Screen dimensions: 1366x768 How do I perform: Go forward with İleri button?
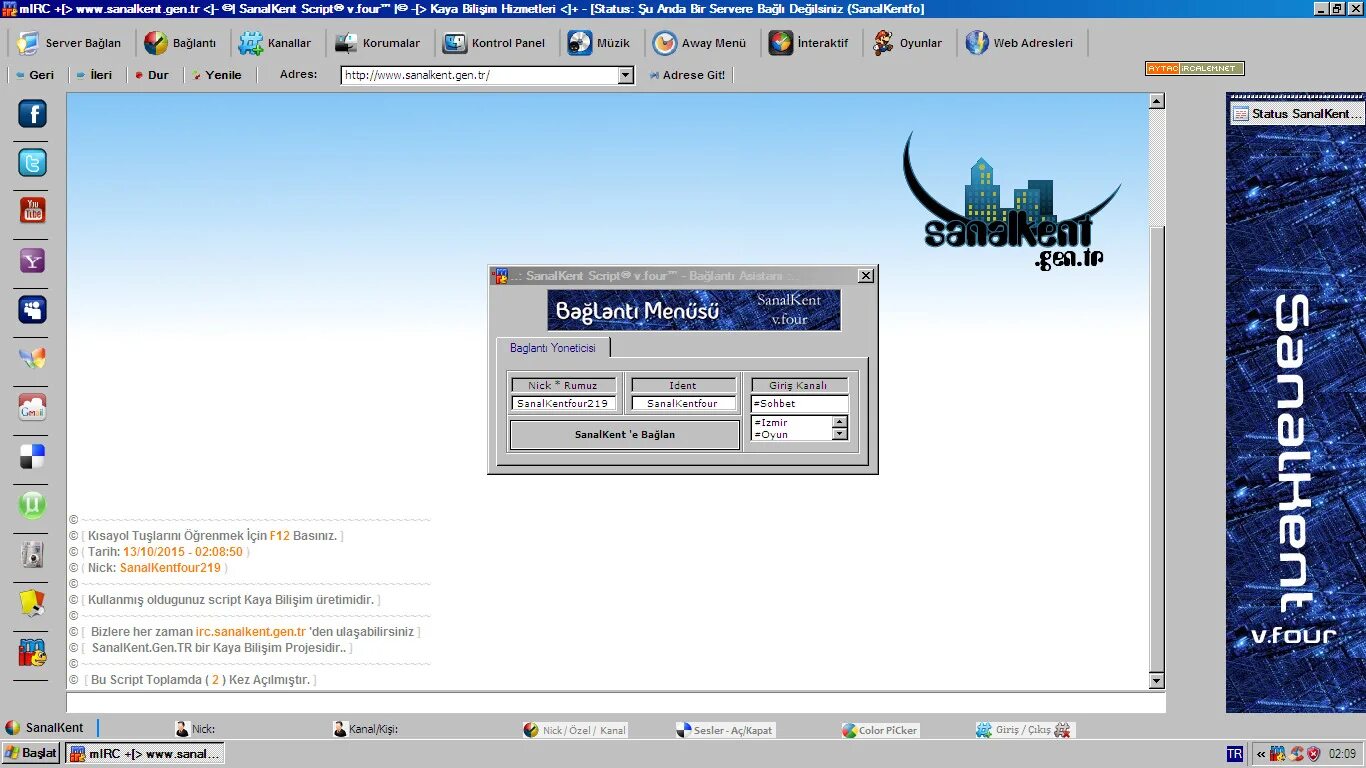pos(94,75)
